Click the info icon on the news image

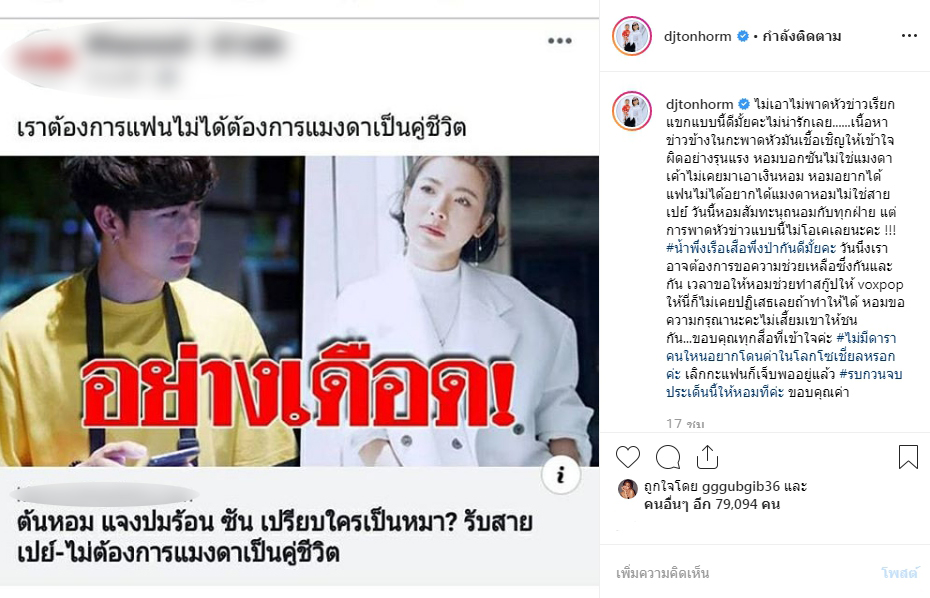click(x=560, y=475)
